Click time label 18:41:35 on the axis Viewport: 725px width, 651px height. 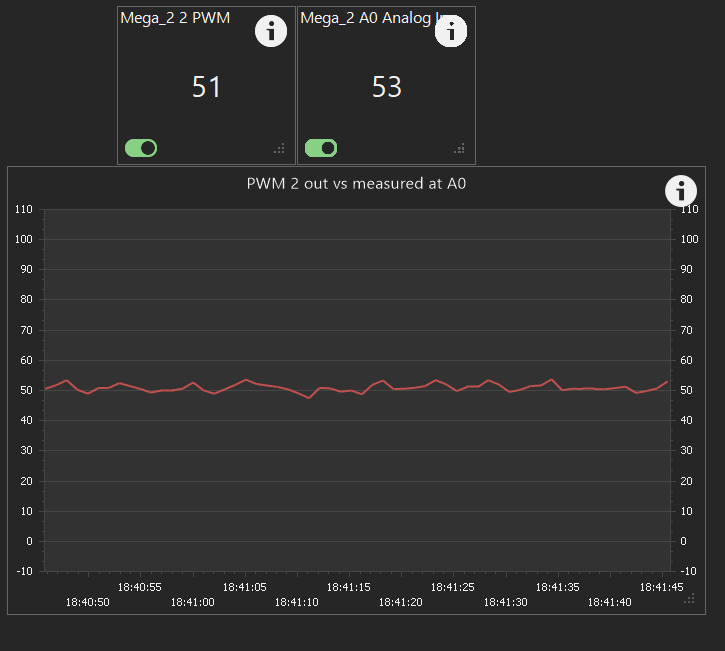[x=557, y=587]
